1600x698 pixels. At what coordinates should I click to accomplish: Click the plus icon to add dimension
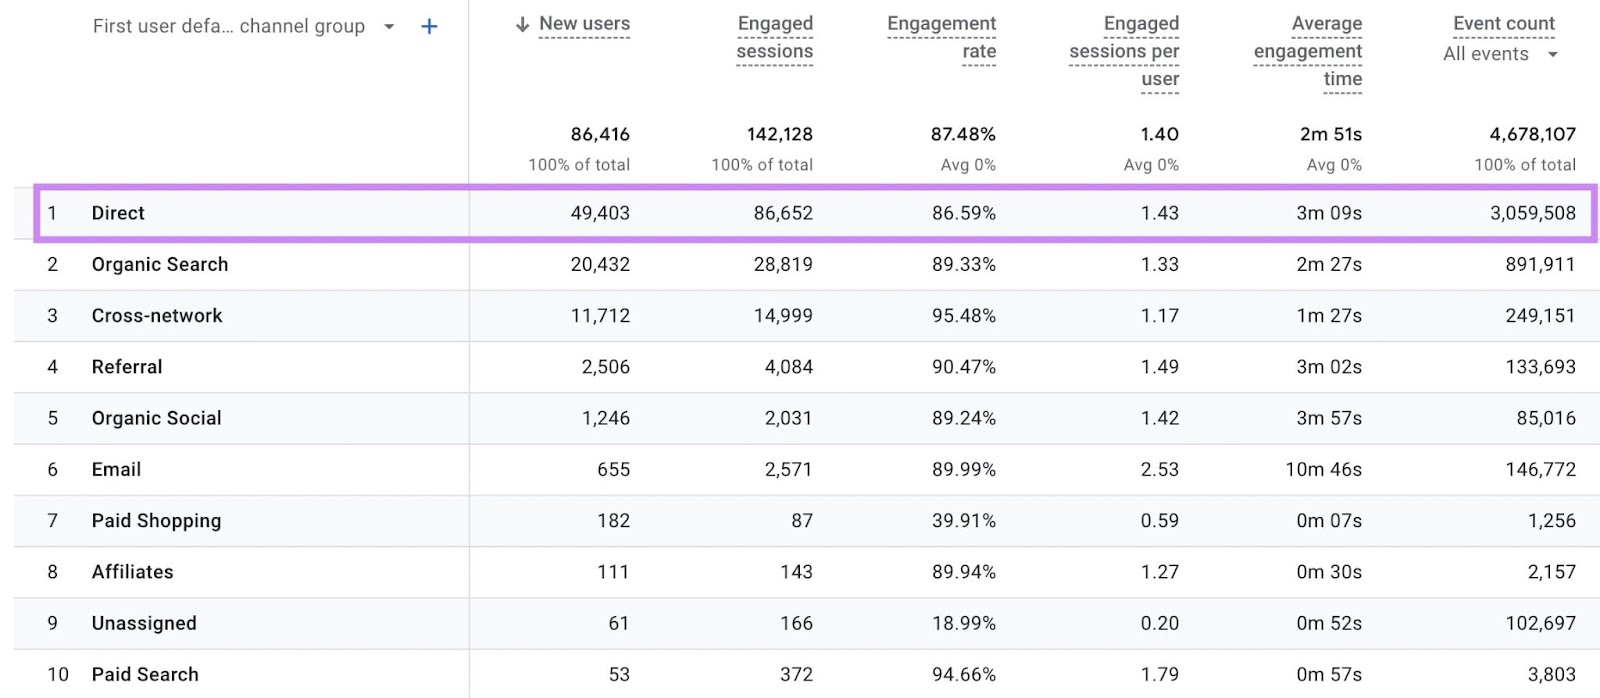coord(429,27)
